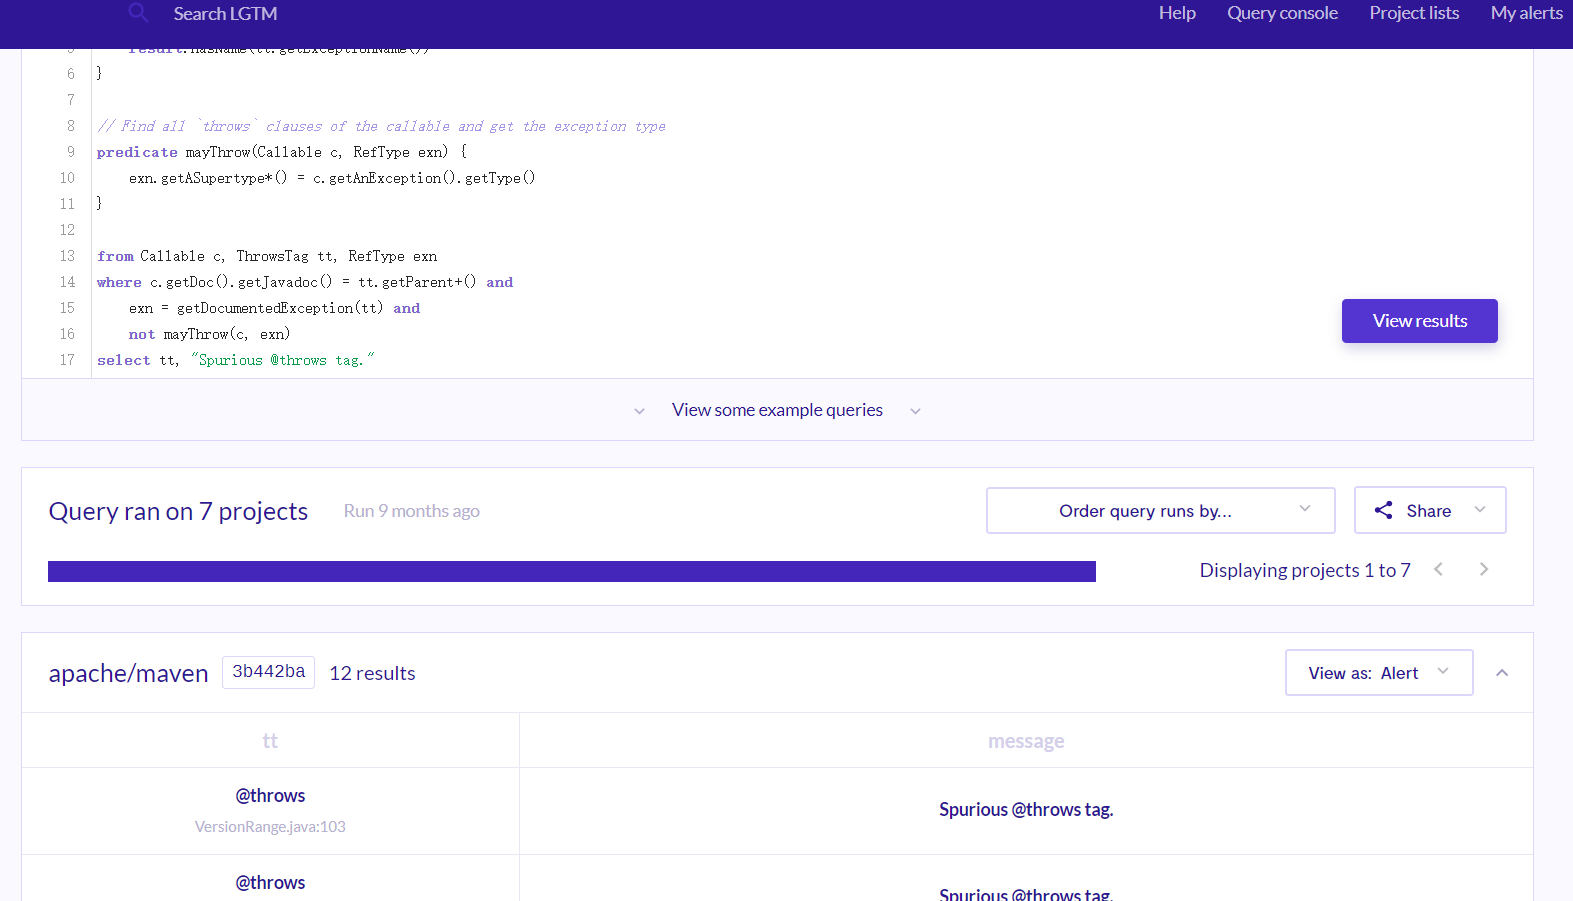The width and height of the screenshot is (1573, 901).
Task: Open View as: Alert dropdown
Action: click(1379, 673)
